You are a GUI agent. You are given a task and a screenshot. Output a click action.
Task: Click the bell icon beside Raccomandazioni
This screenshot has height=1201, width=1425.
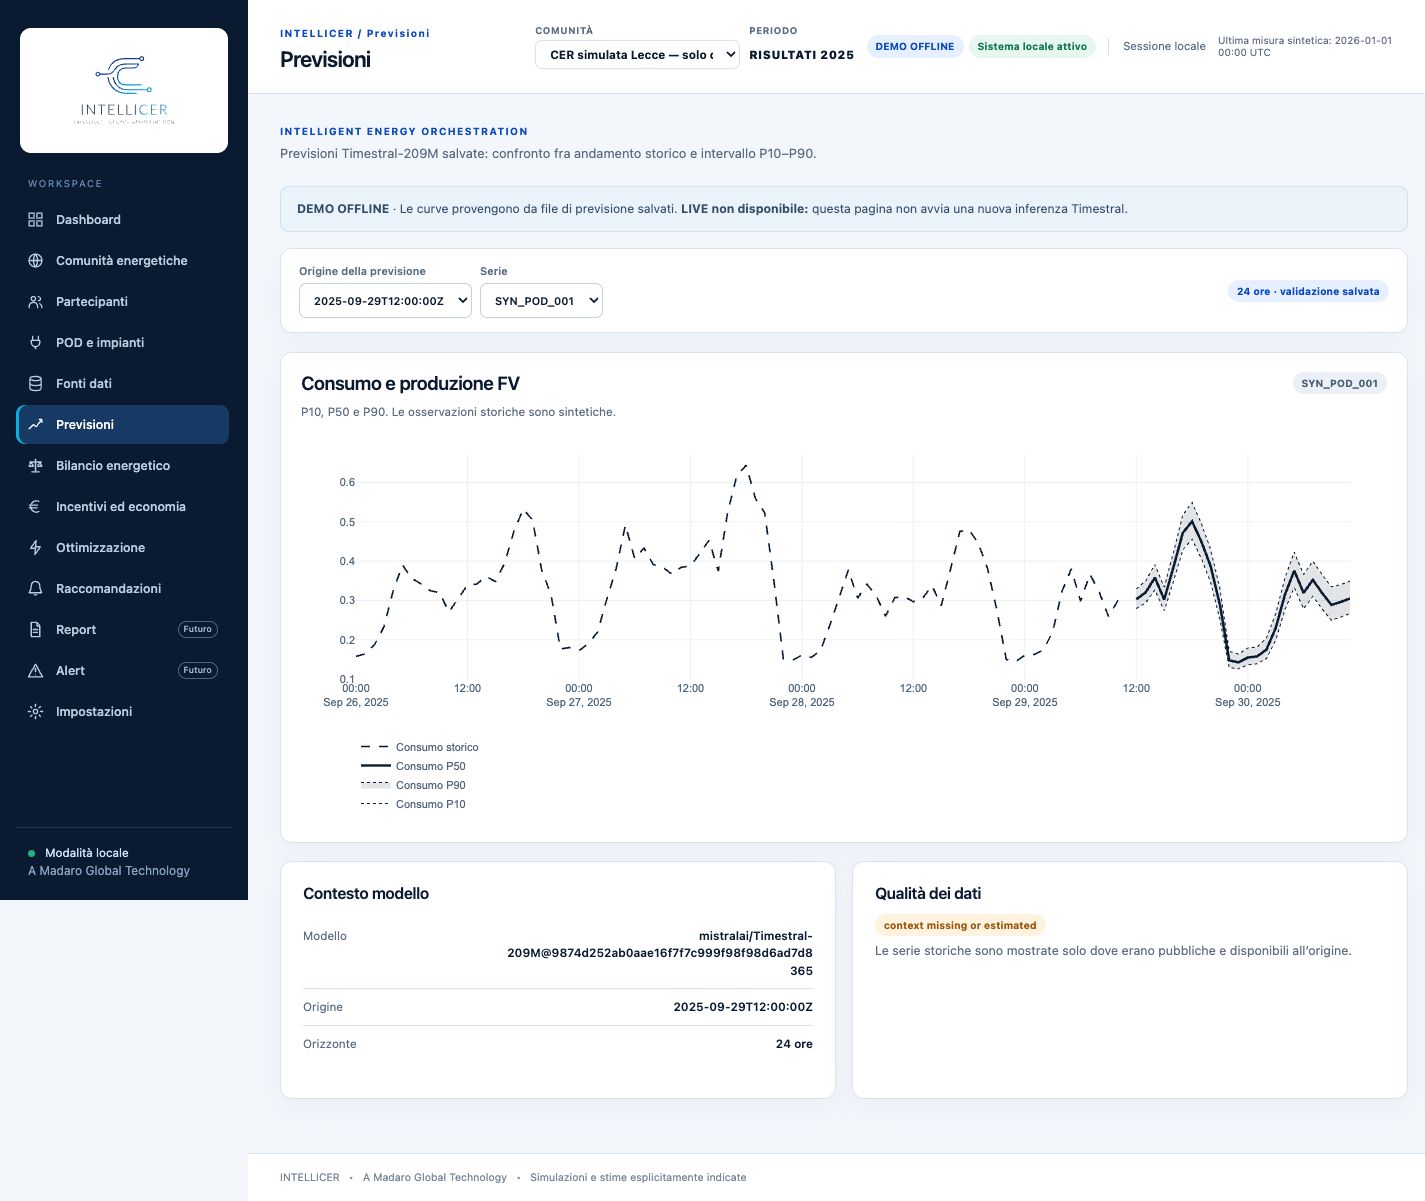point(36,589)
